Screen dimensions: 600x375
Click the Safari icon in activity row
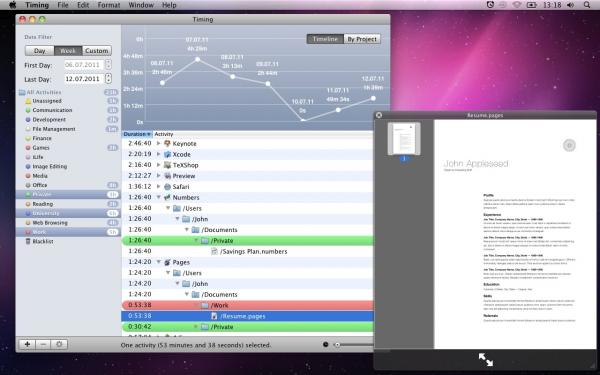(x=167, y=187)
